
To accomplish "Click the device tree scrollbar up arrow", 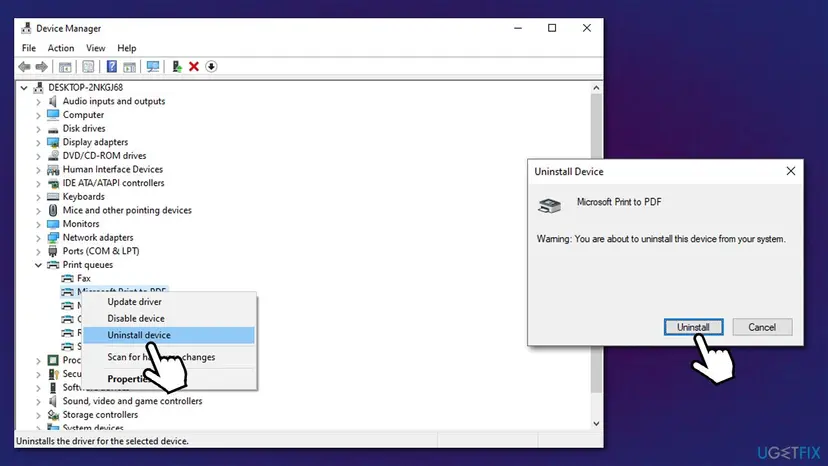I will click(596, 88).
